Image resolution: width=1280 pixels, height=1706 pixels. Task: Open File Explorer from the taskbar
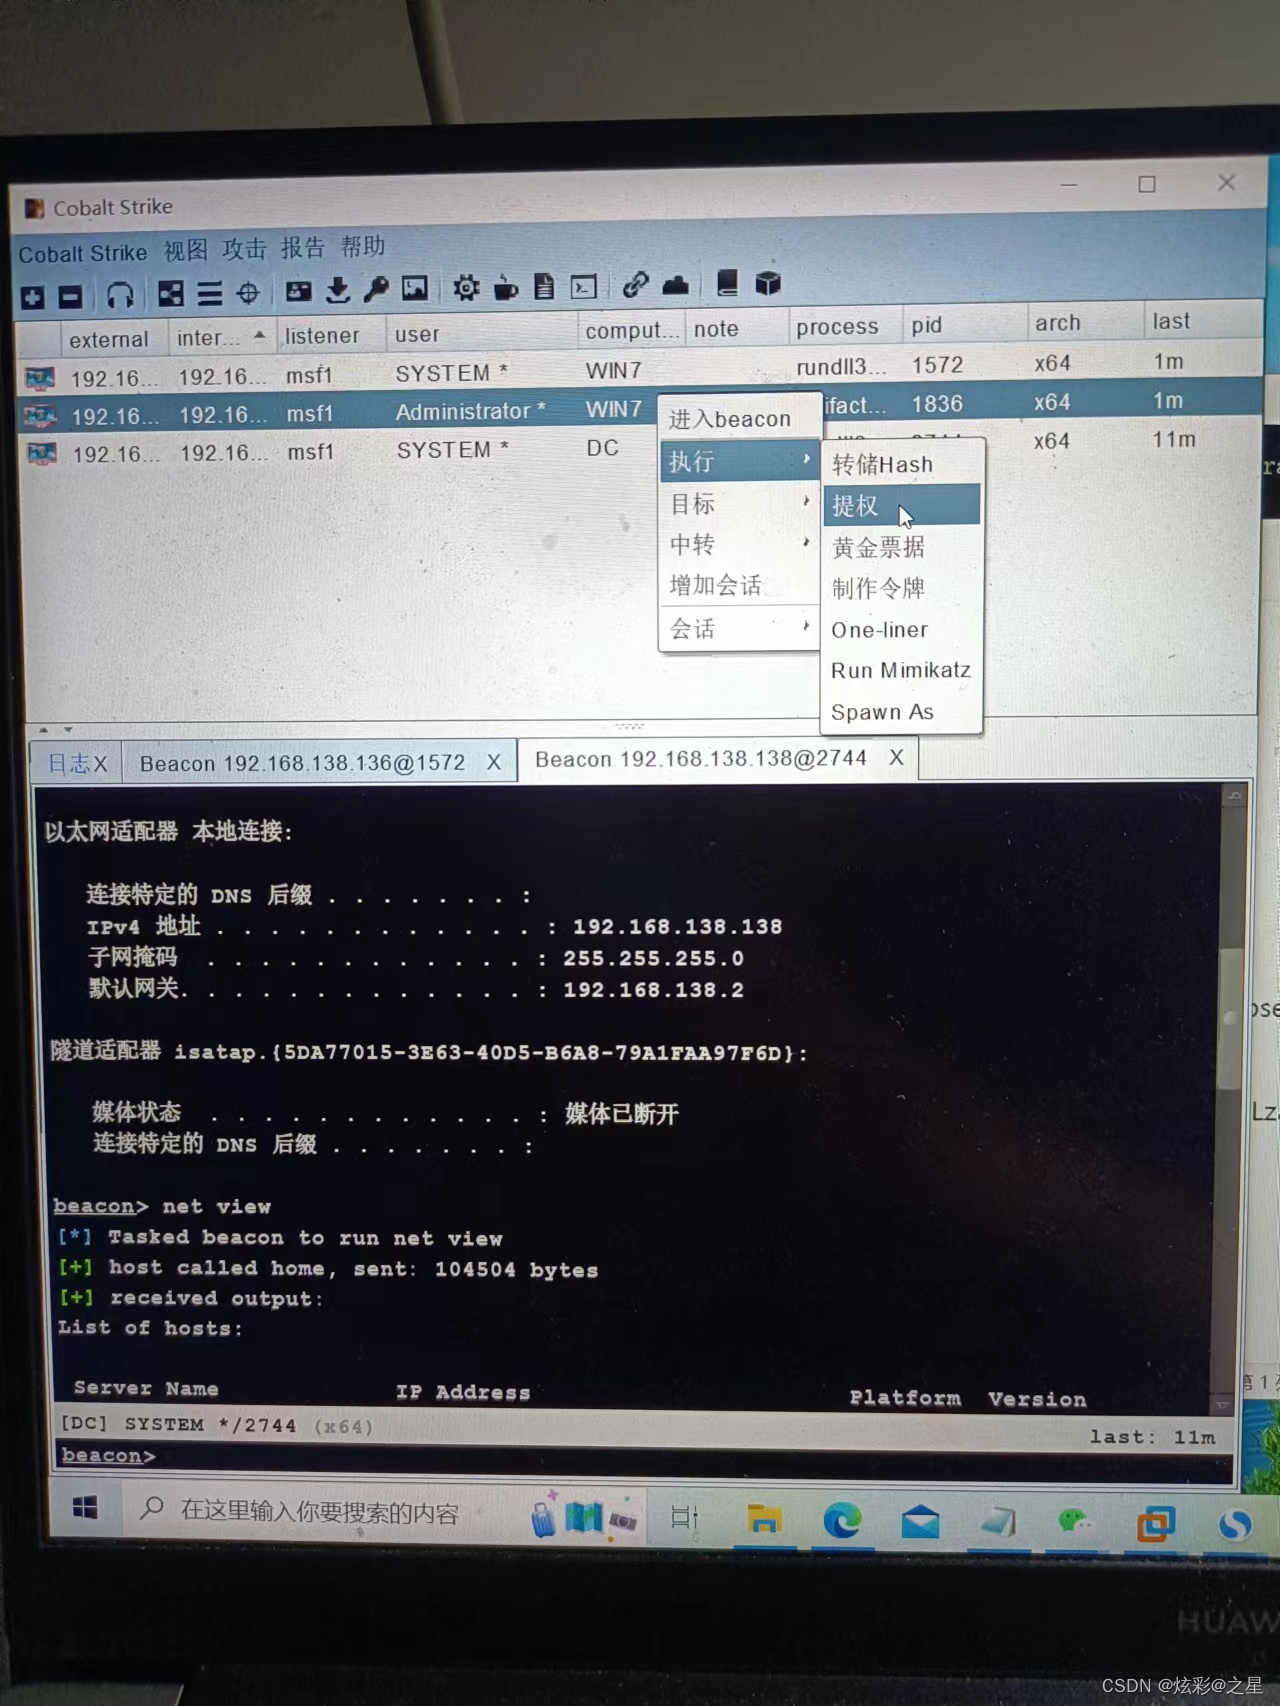point(765,1520)
